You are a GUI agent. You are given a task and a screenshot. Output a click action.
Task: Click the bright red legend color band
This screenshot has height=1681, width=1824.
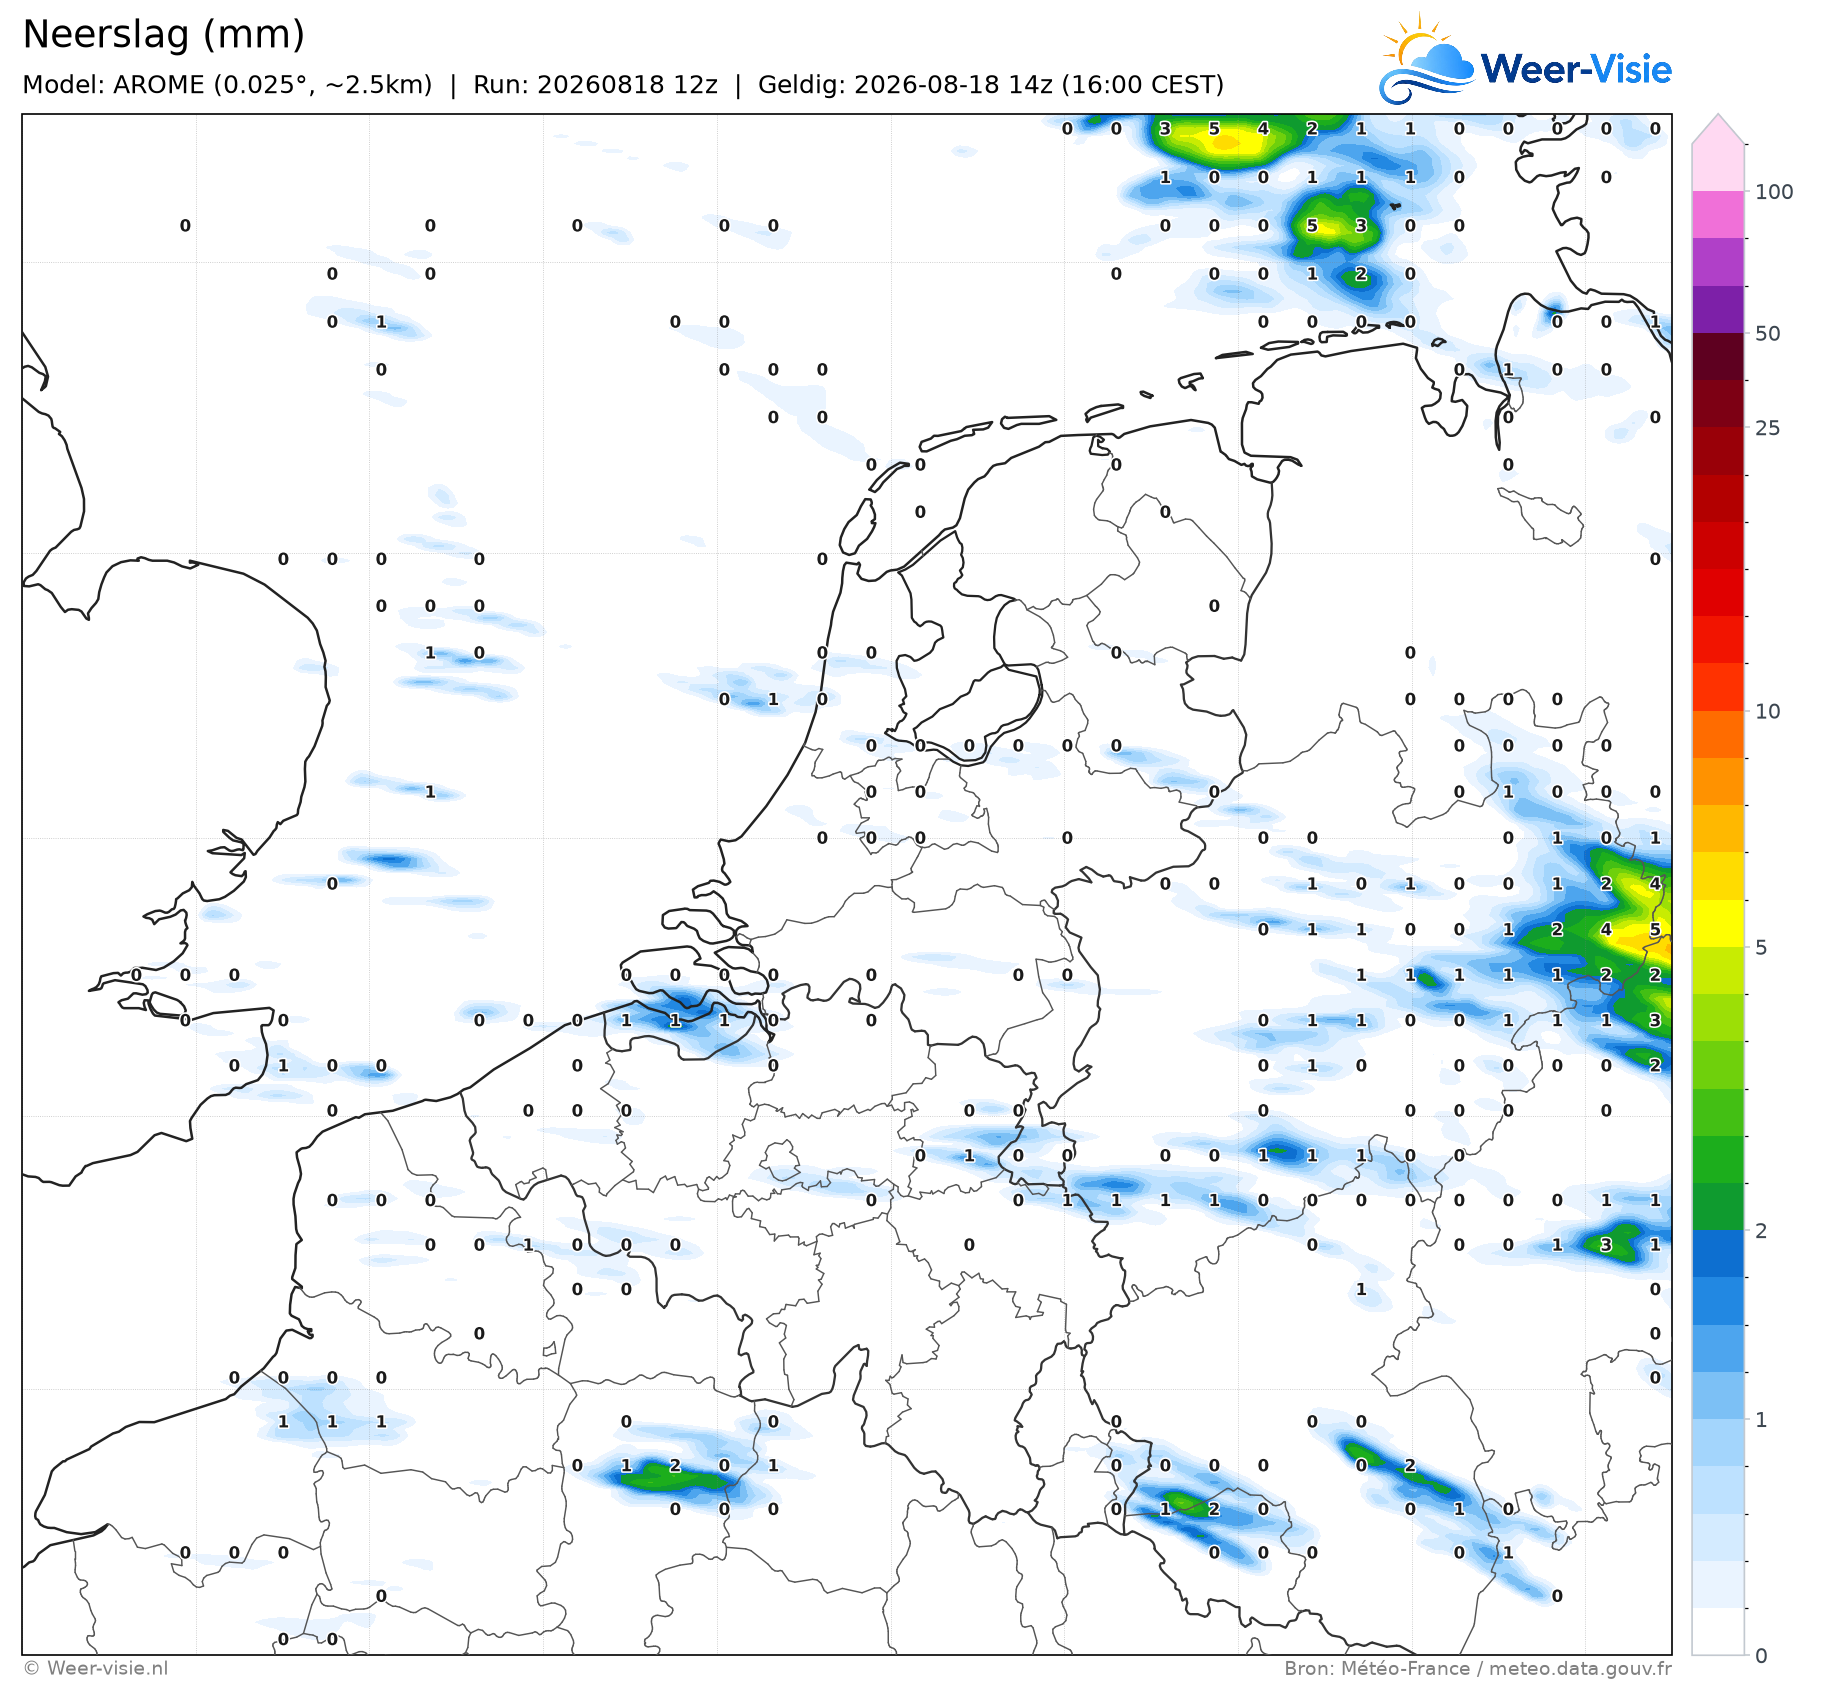[1718, 592]
